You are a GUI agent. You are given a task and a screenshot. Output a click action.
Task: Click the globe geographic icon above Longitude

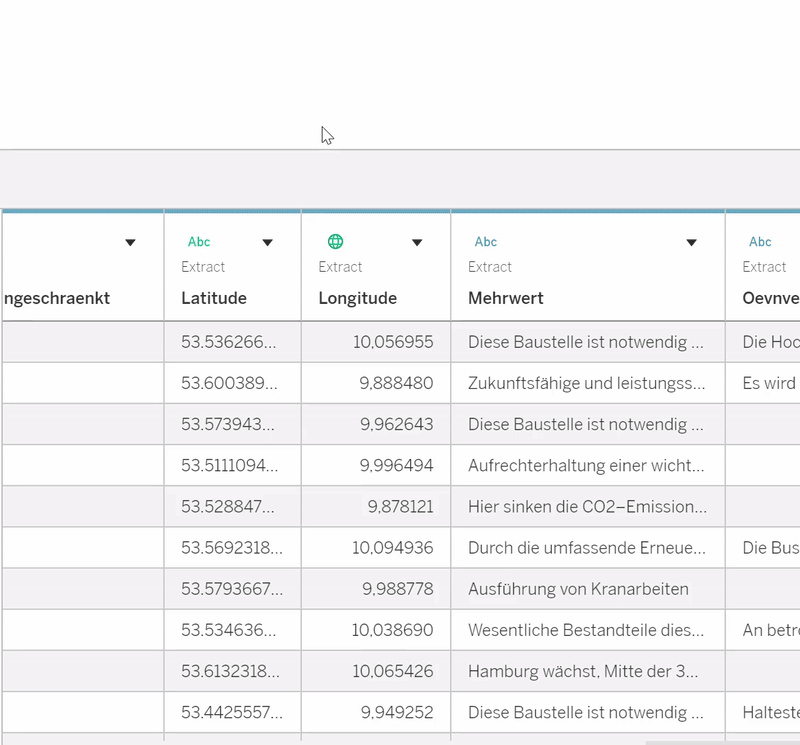pyautogui.click(x=336, y=242)
